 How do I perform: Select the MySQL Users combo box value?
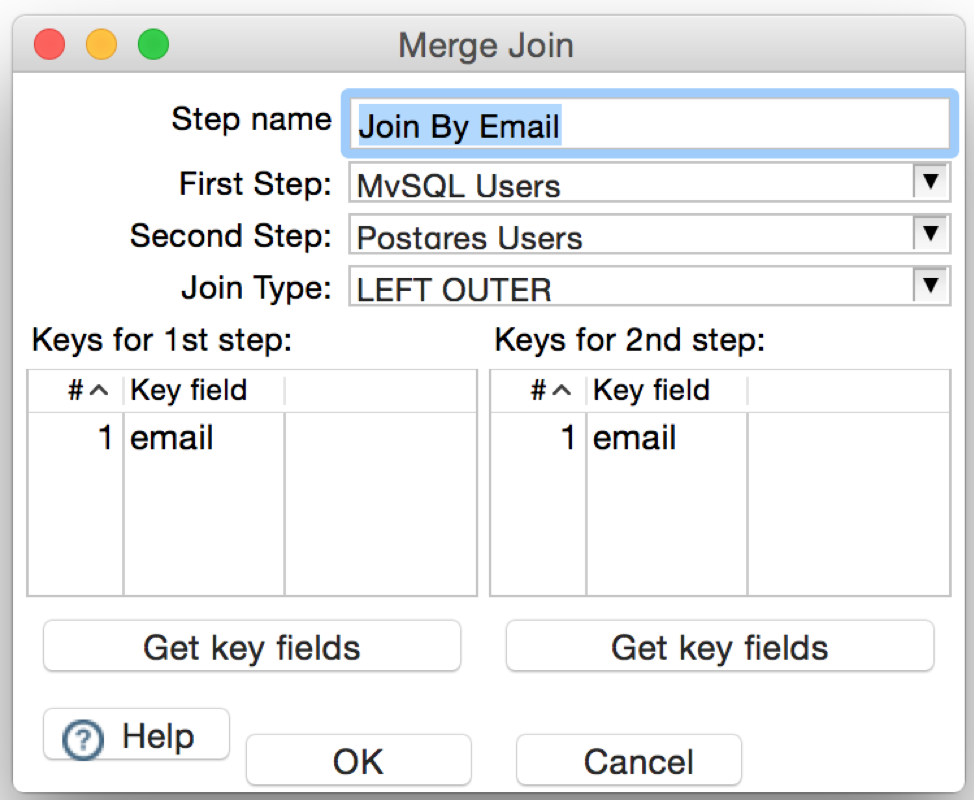632,183
